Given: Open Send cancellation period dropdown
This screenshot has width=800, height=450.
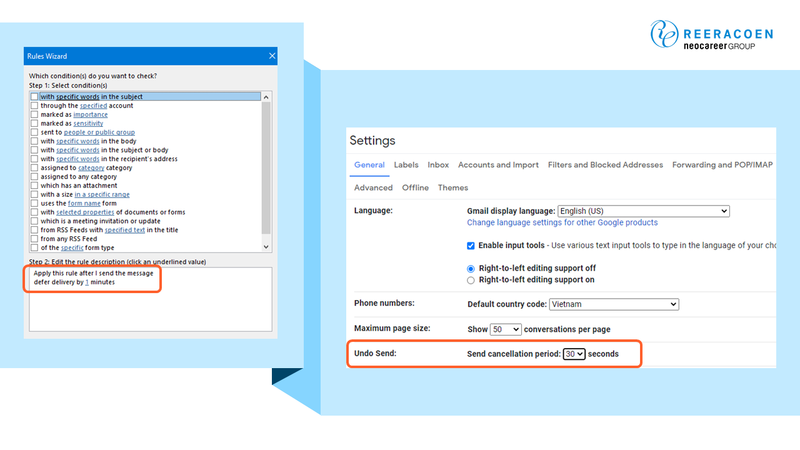Looking at the screenshot, I should (x=574, y=354).
